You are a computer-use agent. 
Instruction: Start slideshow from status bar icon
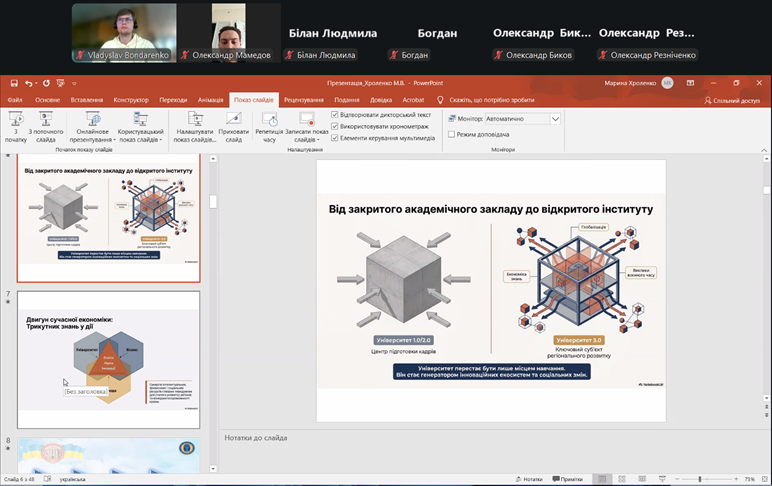pos(662,479)
